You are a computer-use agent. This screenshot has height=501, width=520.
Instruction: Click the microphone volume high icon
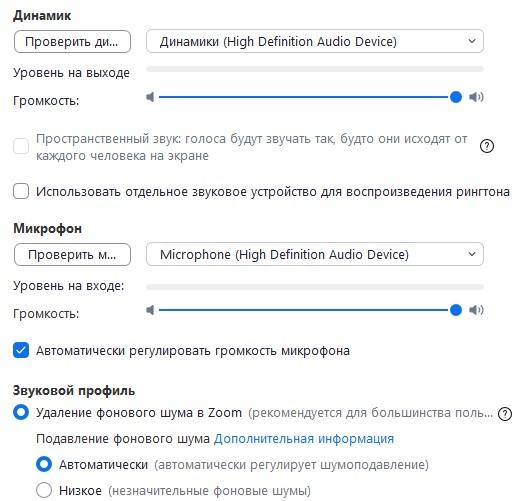click(476, 310)
